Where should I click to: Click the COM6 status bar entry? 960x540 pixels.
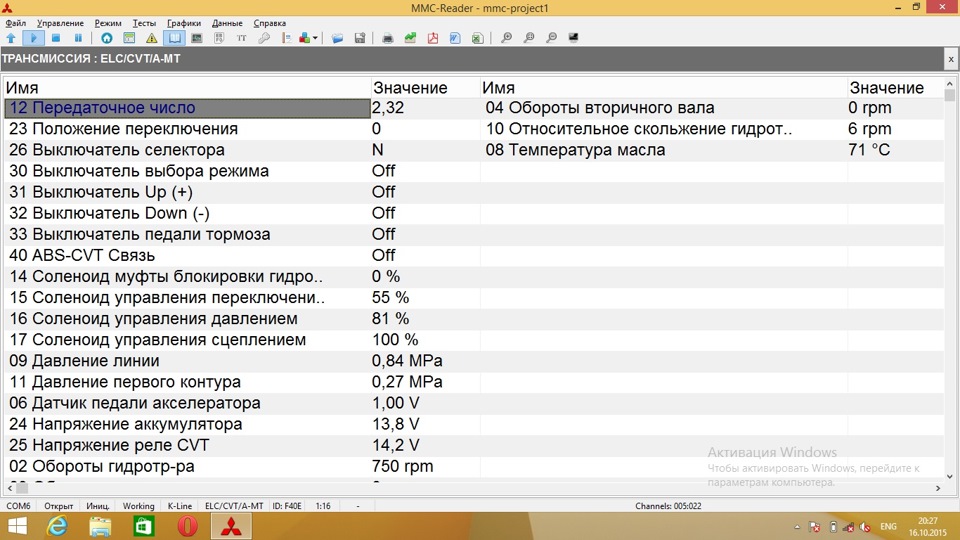[x=18, y=506]
